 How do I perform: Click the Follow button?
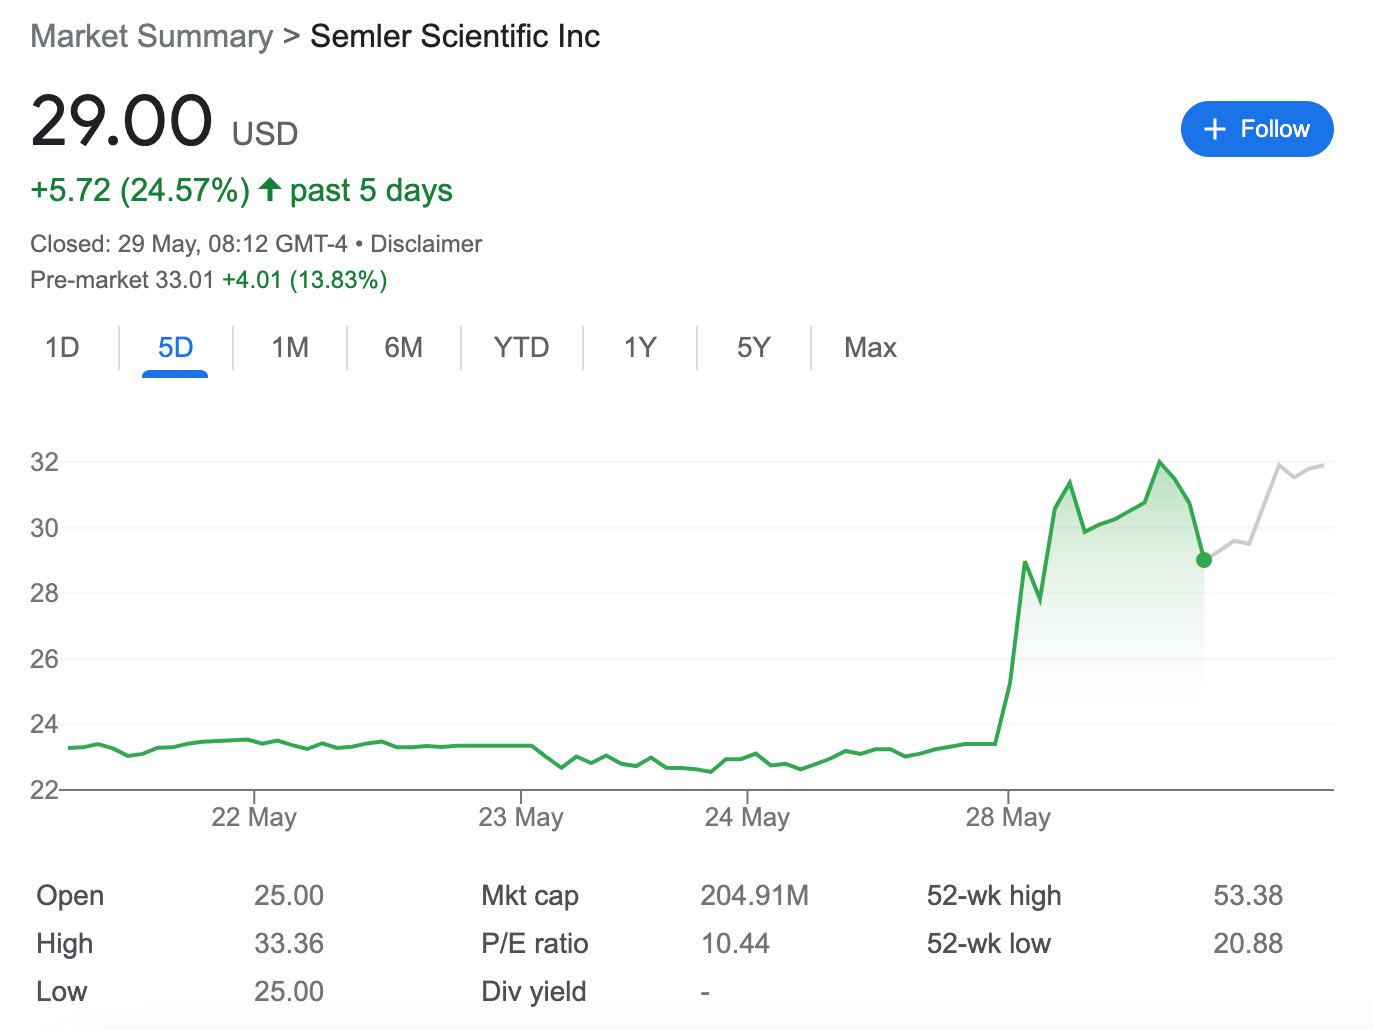[x=1257, y=129]
